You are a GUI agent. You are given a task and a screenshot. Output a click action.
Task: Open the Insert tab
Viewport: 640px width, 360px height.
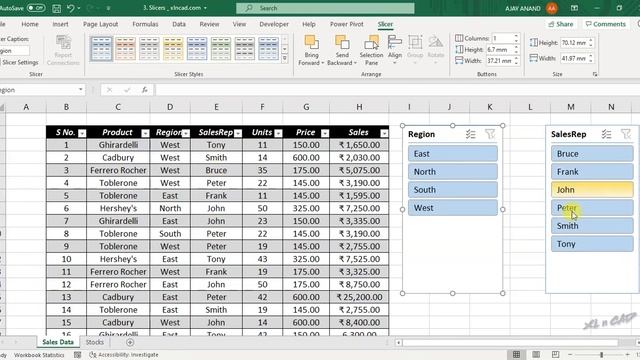click(60, 24)
